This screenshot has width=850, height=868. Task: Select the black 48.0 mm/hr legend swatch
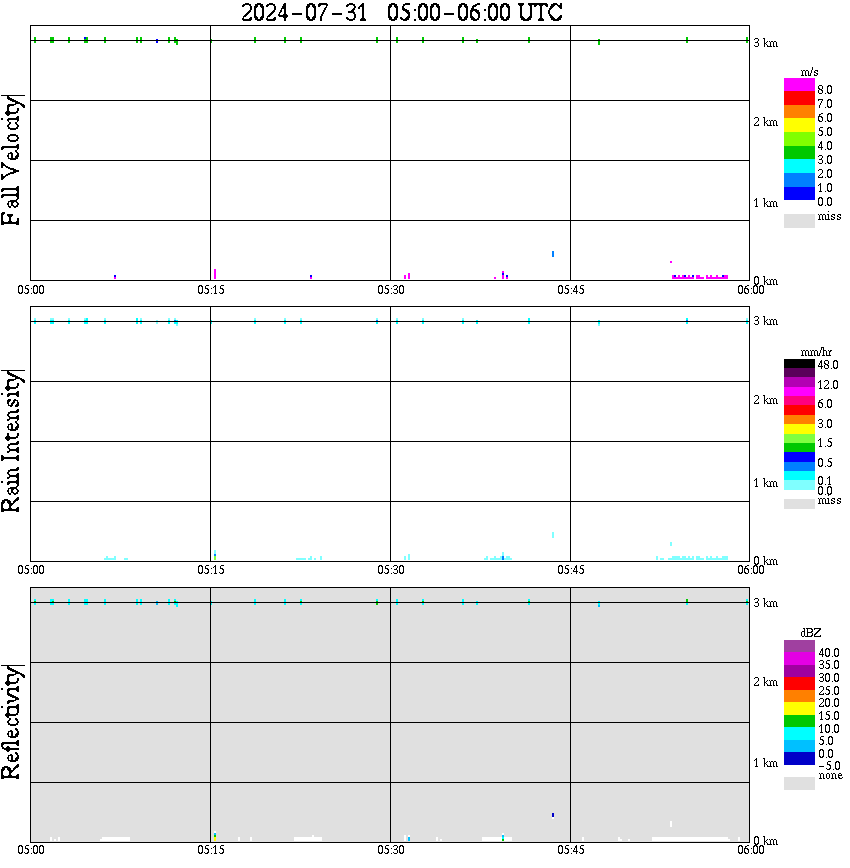[x=799, y=364]
